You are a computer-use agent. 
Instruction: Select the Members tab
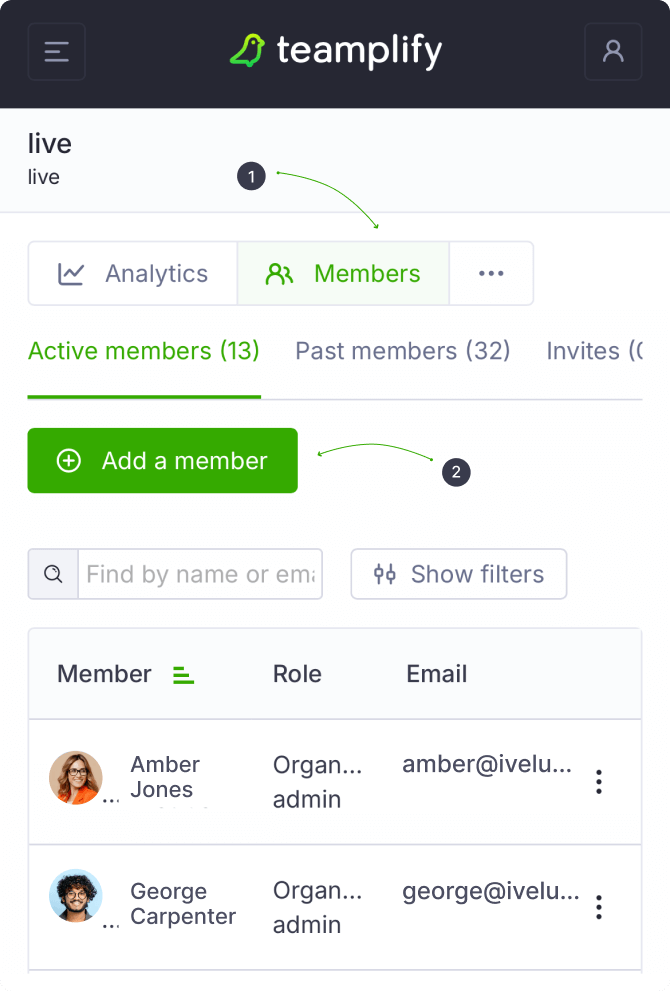[343, 273]
